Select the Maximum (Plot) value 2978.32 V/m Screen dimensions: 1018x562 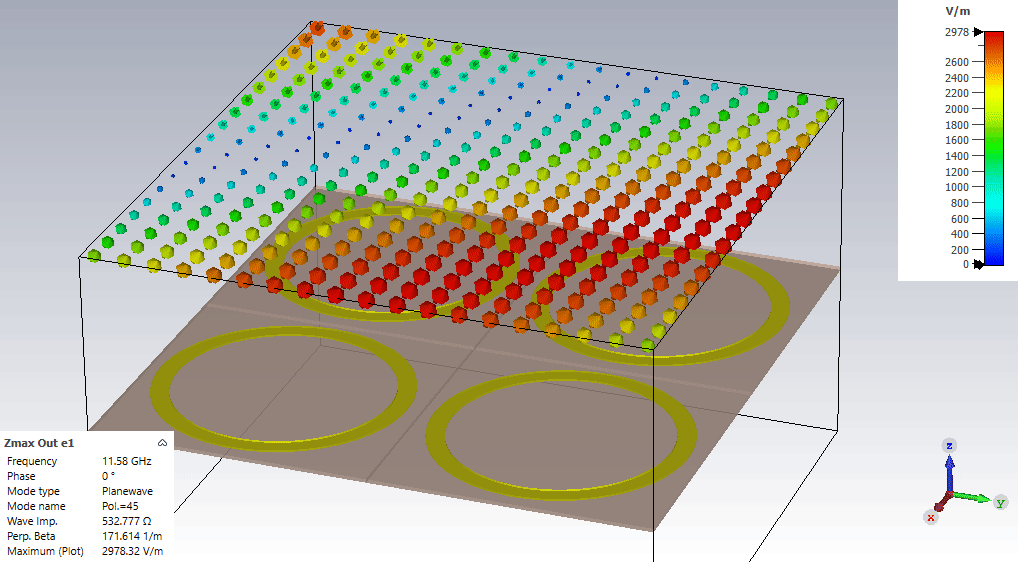coord(132,551)
